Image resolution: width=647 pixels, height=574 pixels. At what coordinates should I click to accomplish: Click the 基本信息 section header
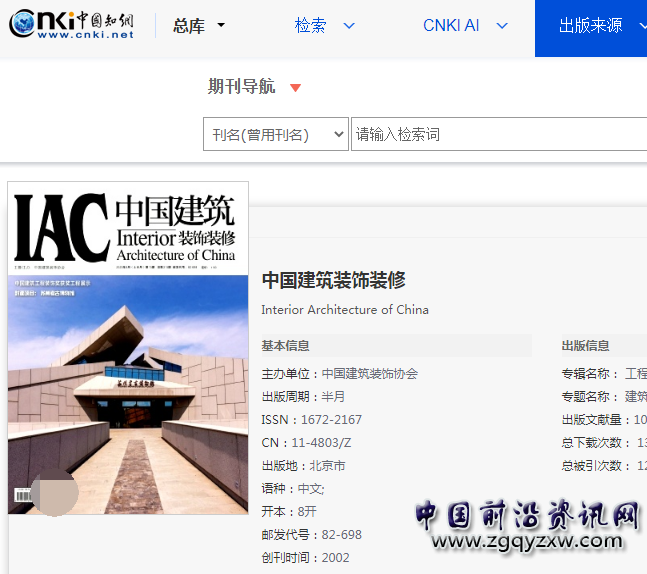tap(286, 346)
